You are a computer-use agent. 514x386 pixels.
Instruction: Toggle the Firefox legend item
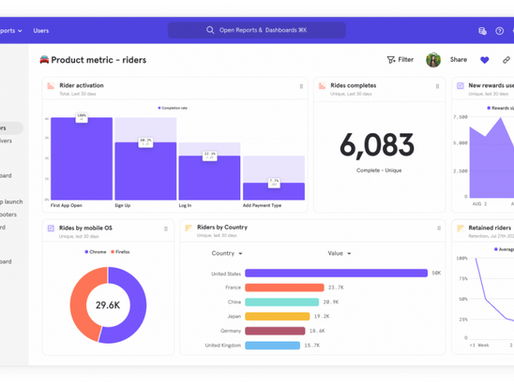120,252
